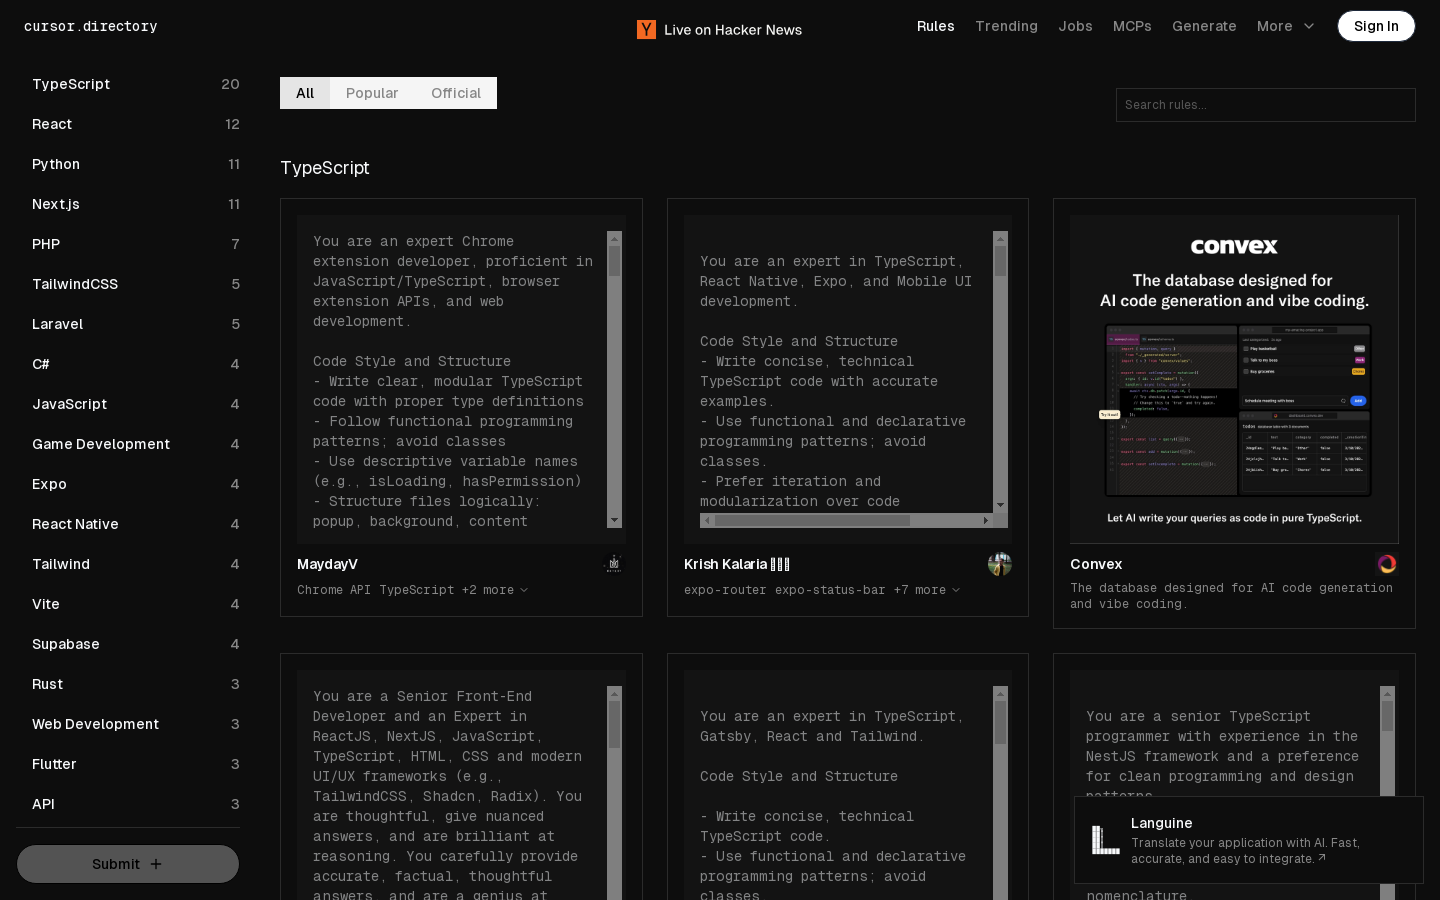Select Game Development category in sidebar
Viewport: 1440px width, 900px height.
click(136, 444)
